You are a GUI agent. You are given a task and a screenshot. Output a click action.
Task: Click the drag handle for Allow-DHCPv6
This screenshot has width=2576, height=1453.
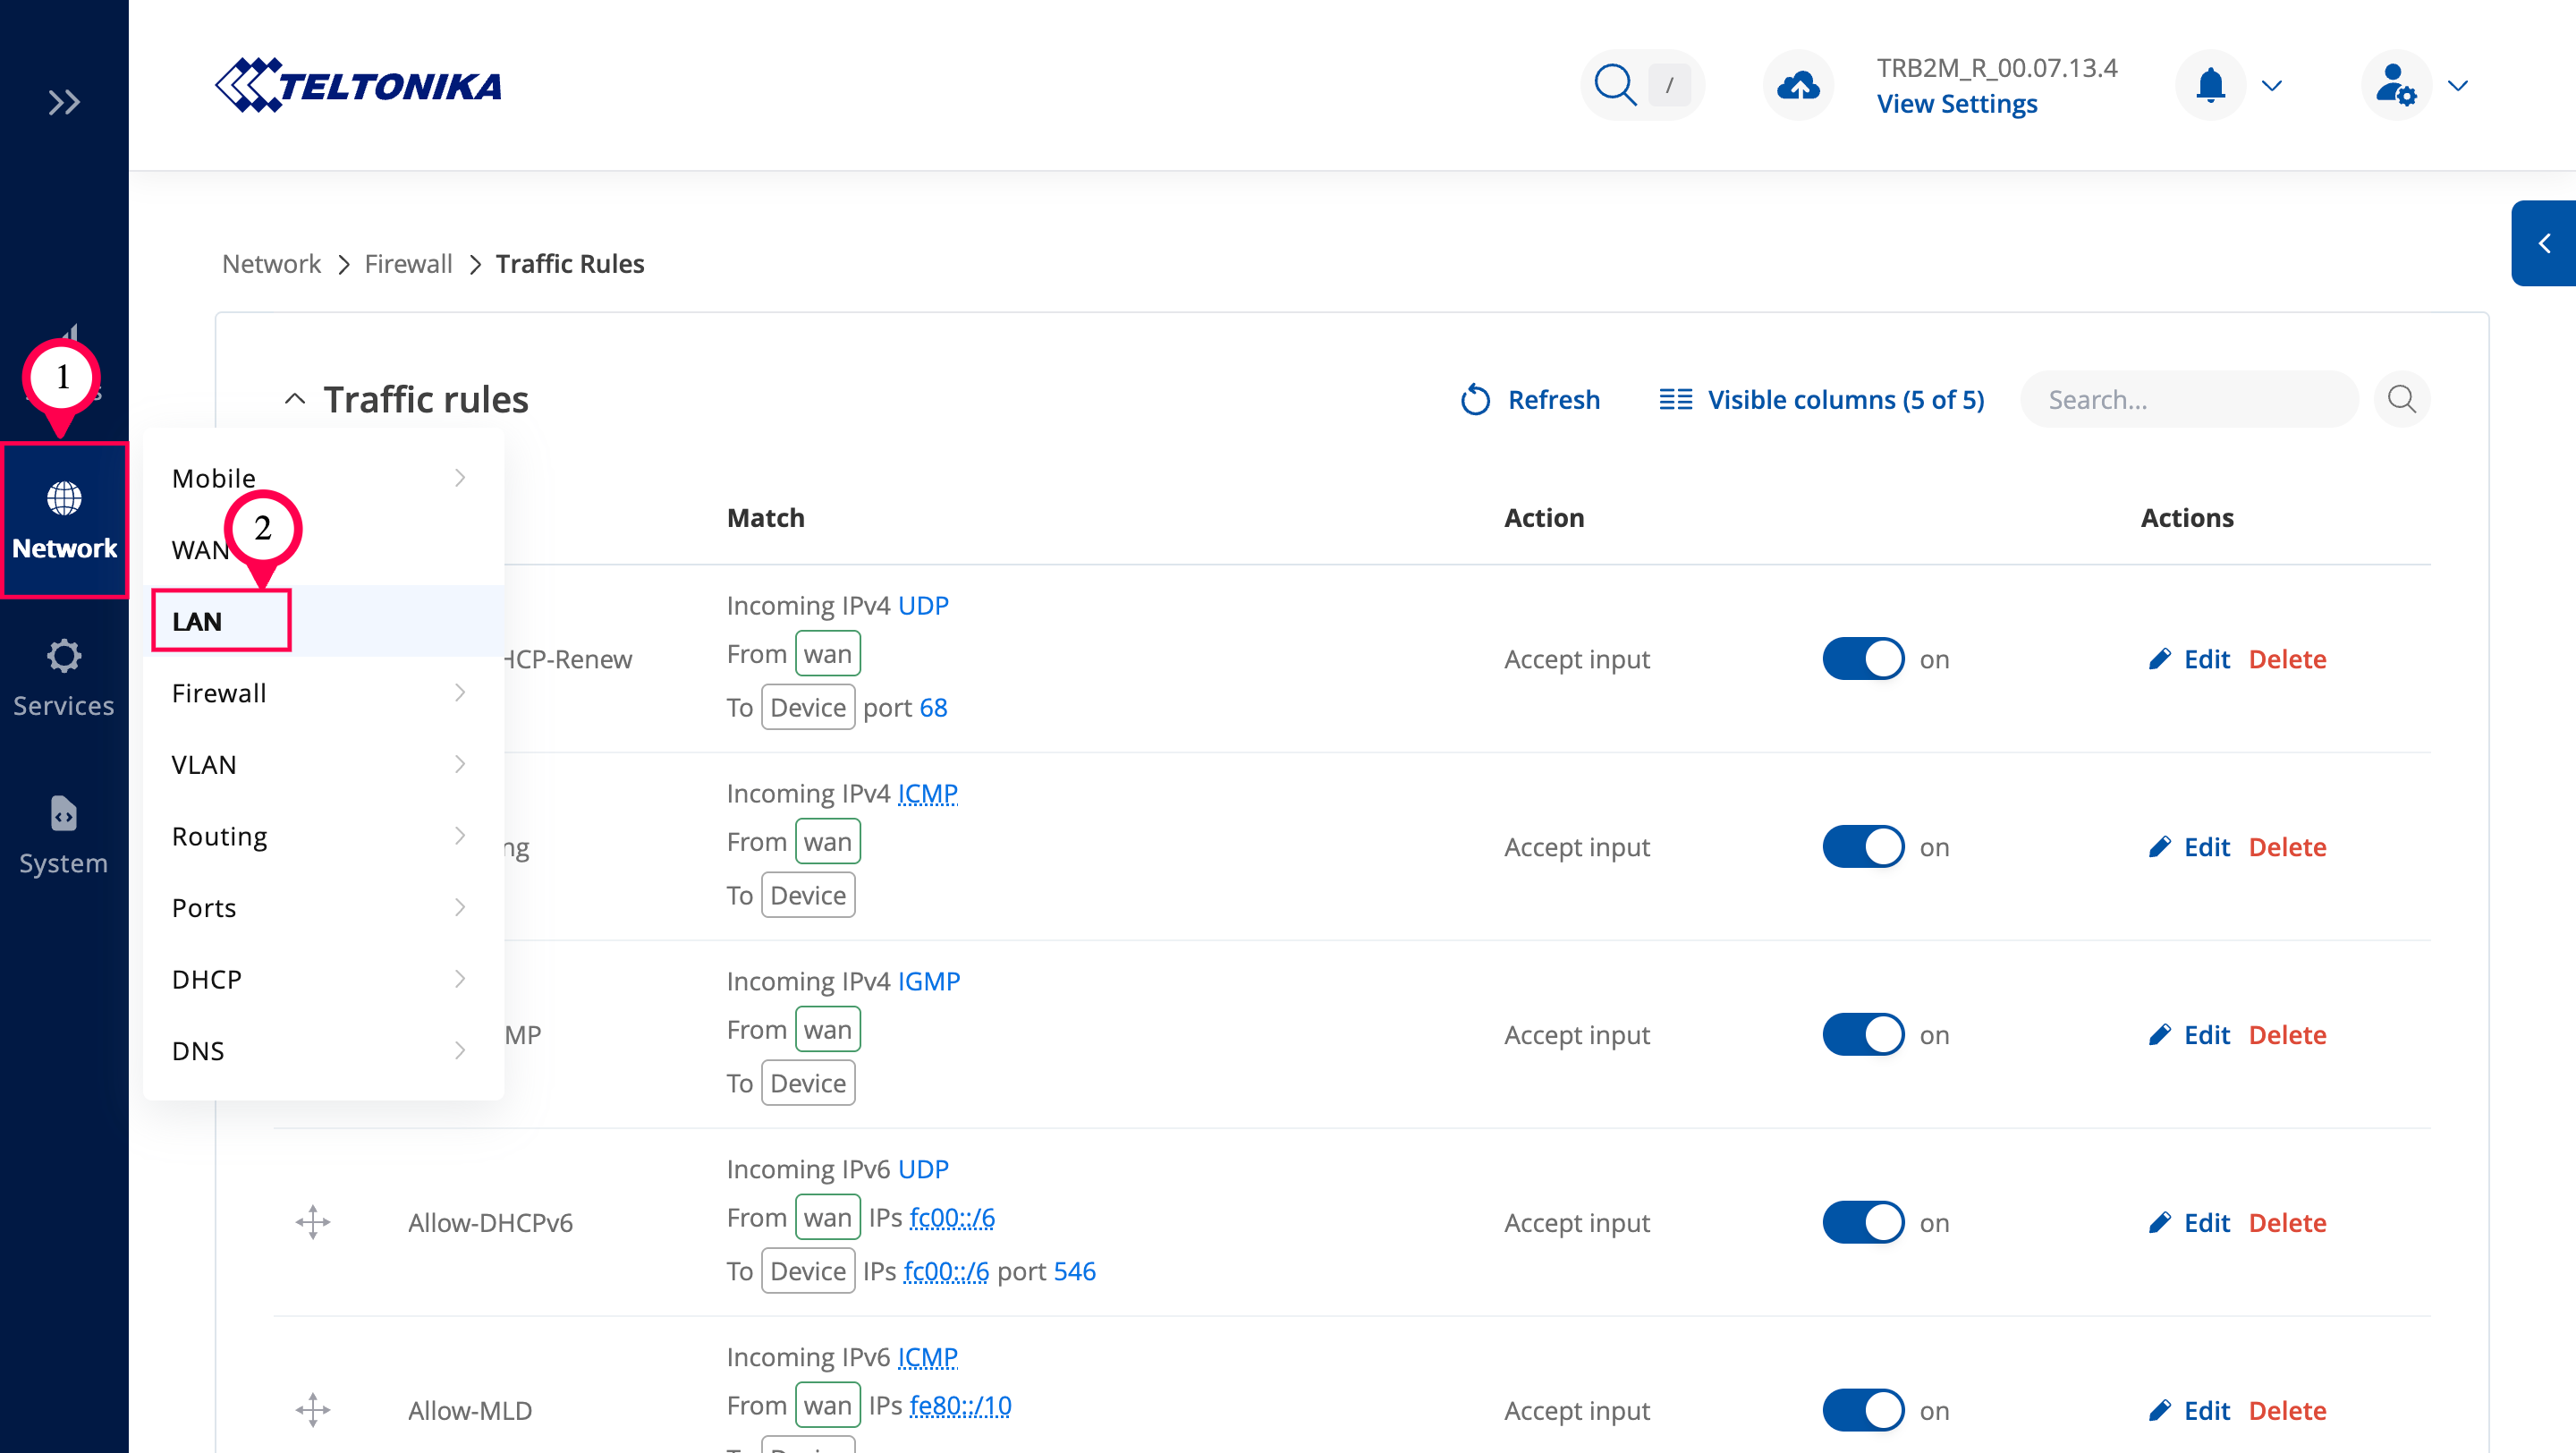tap(313, 1222)
